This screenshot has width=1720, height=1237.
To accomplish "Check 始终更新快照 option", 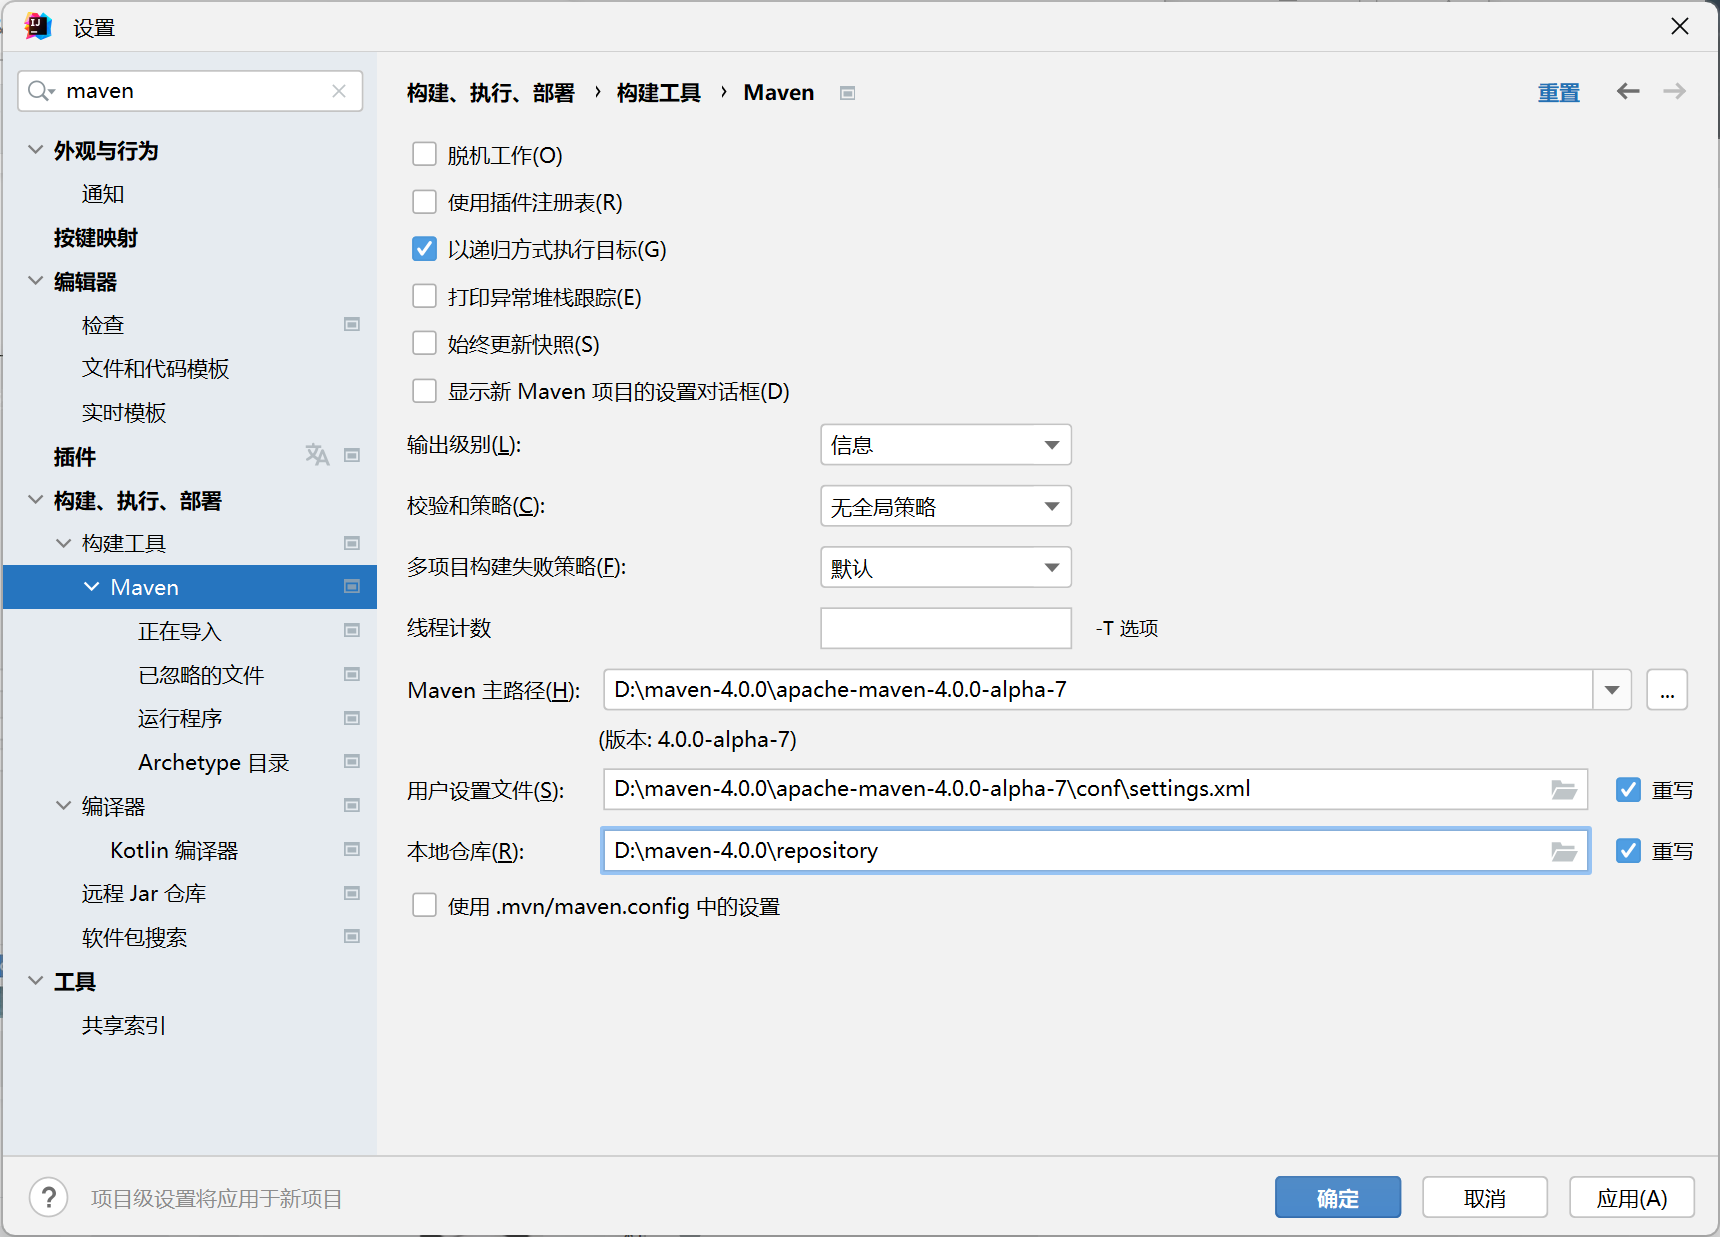I will [x=424, y=343].
